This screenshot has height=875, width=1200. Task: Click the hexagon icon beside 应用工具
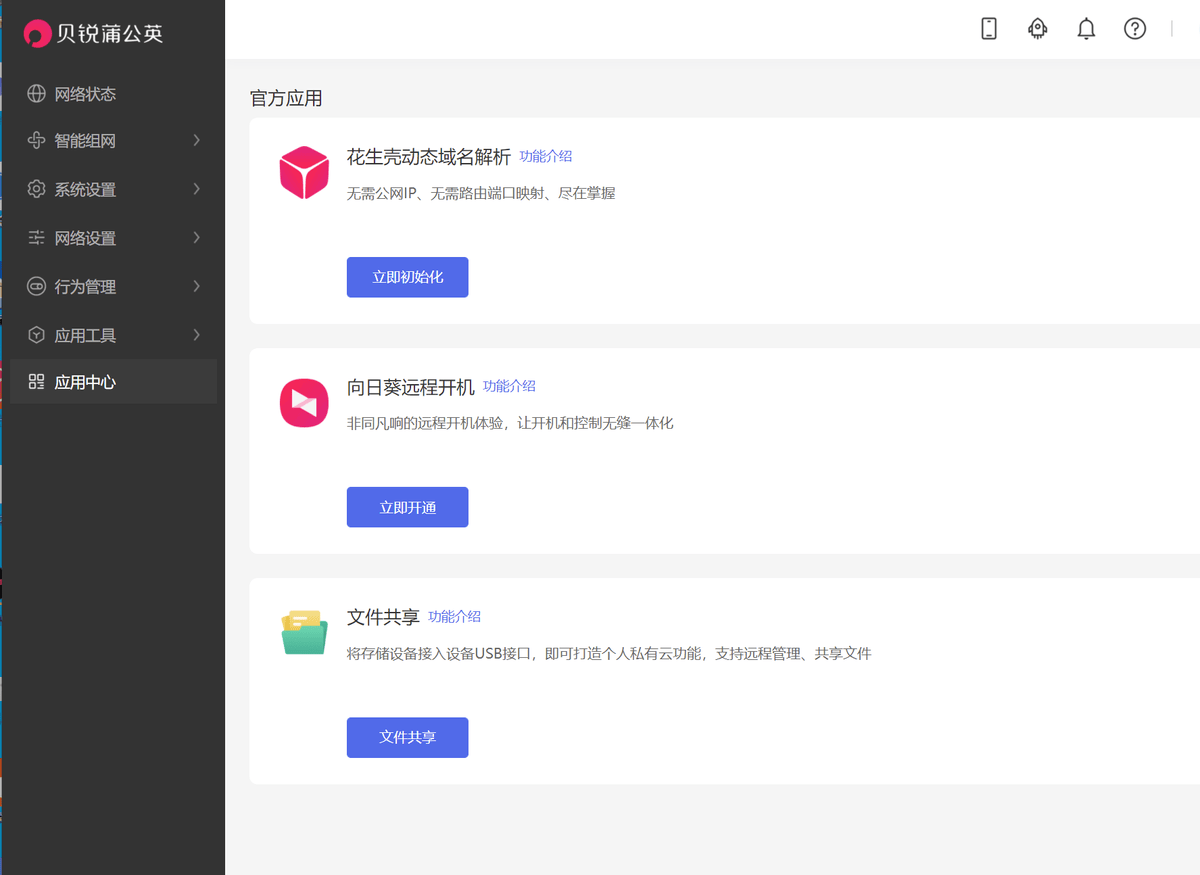click(37, 335)
